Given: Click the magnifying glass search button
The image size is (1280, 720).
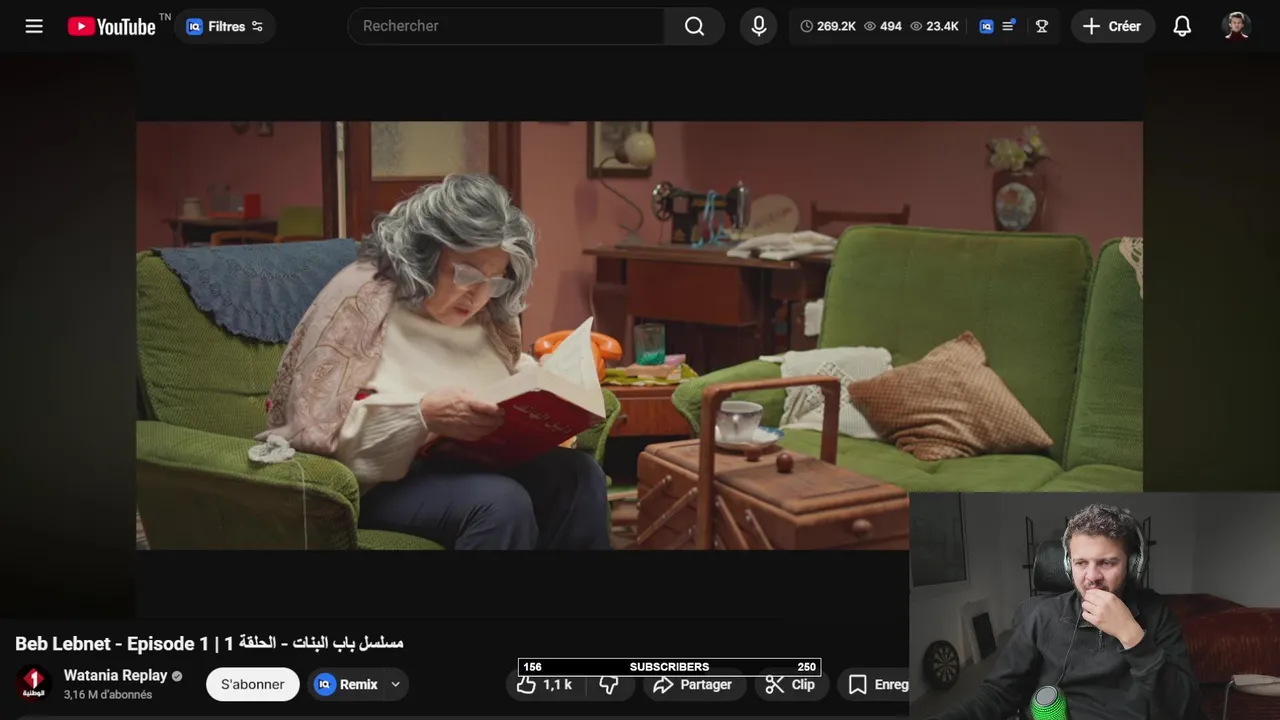Looking at the screenshot, I should click(694, 26).
